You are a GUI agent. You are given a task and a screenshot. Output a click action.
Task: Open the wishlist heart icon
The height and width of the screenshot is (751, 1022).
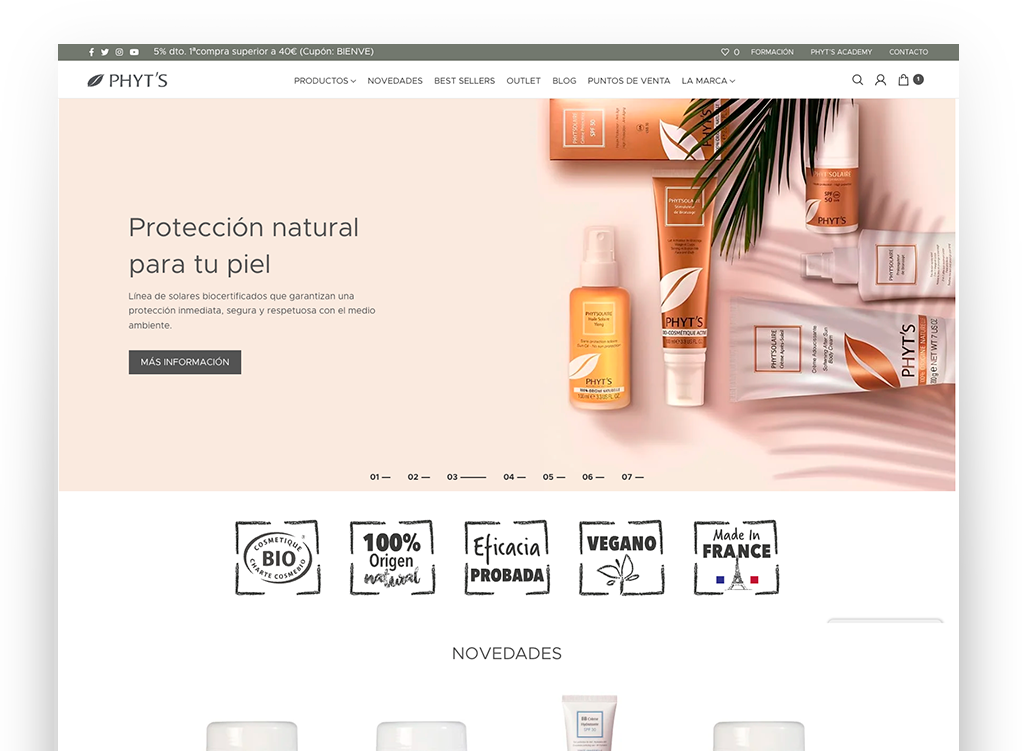pos(725,52)
